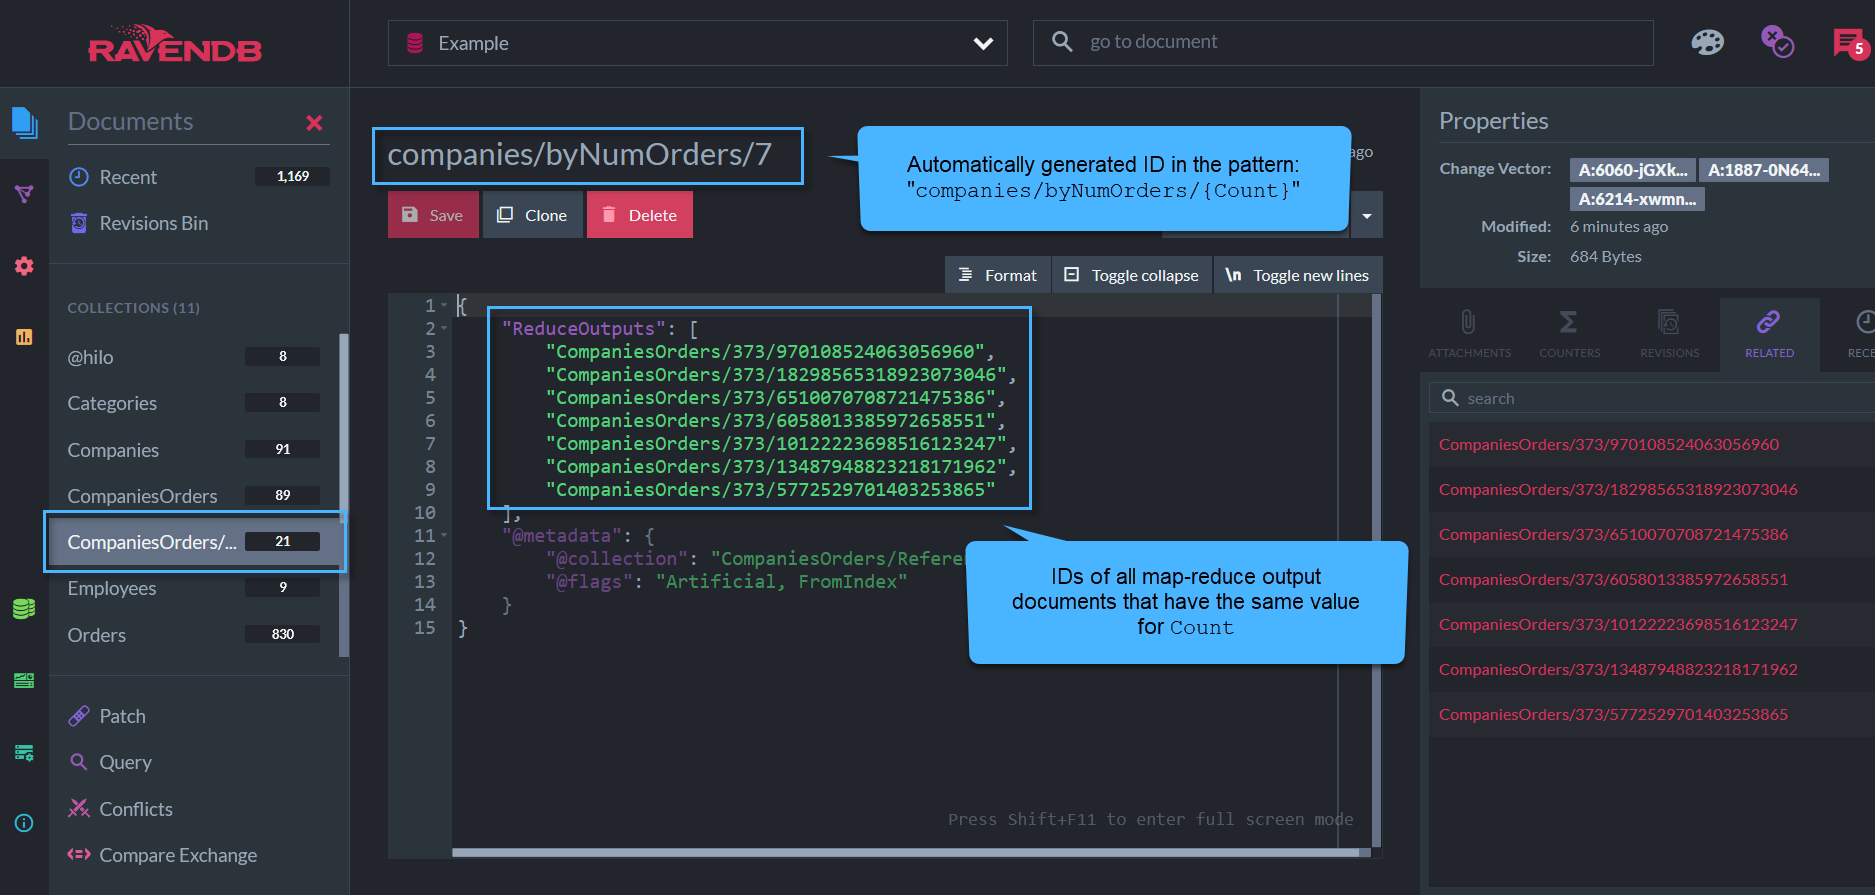The image size is (1875, 895).
Task: Switch to the Counters tab
Action: click(x=1569, y=334)
